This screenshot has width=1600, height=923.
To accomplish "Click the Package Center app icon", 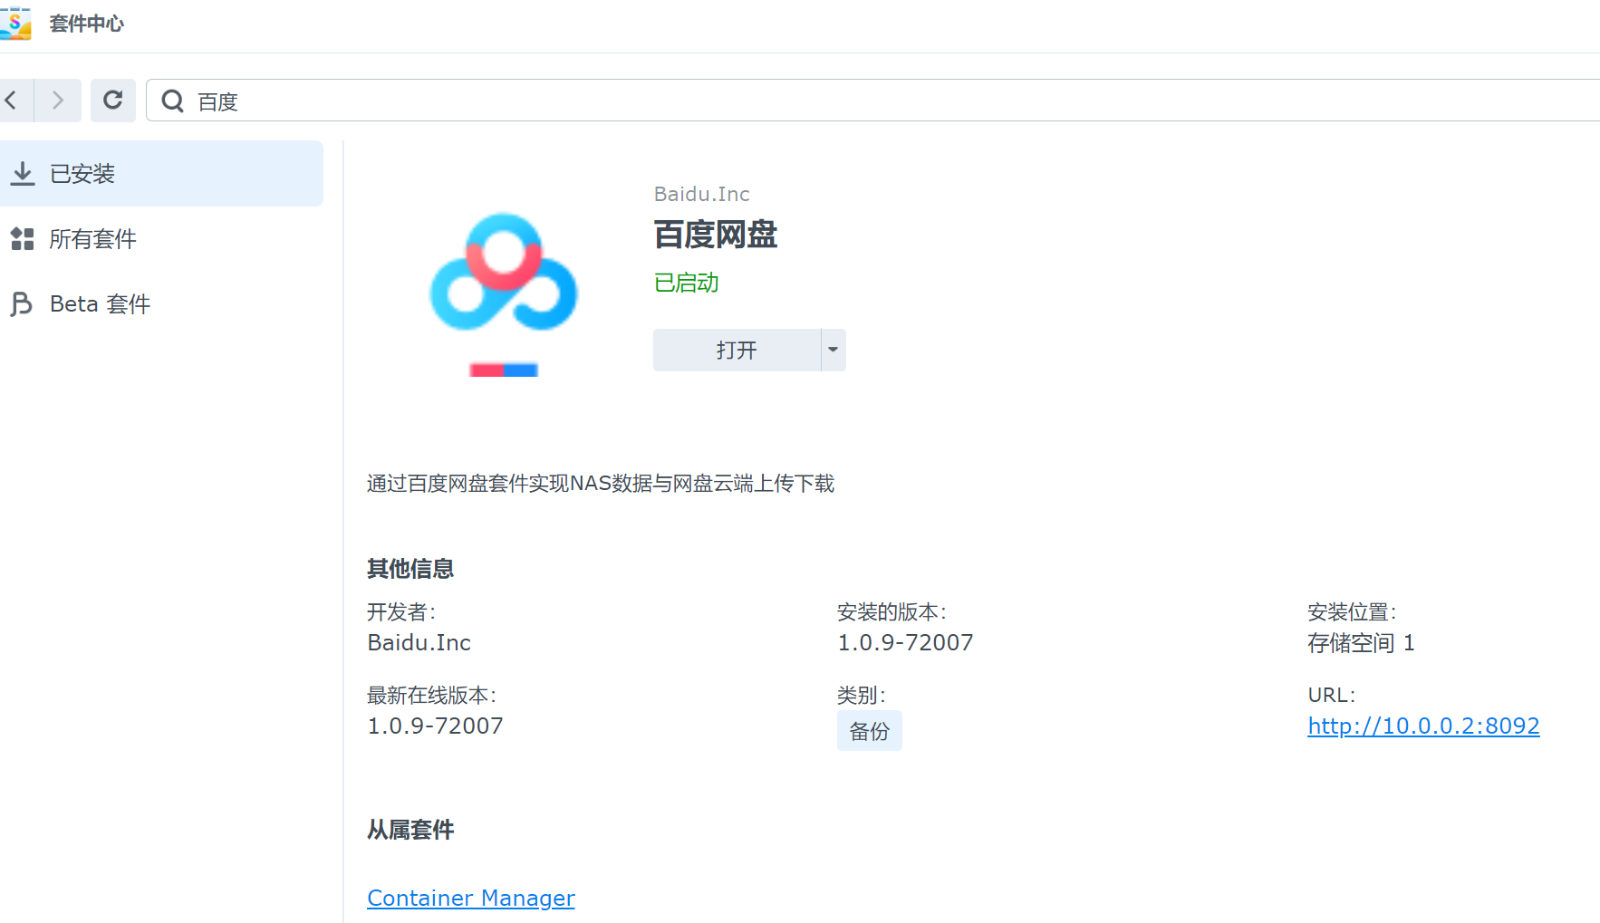I will tap(15, 23).
